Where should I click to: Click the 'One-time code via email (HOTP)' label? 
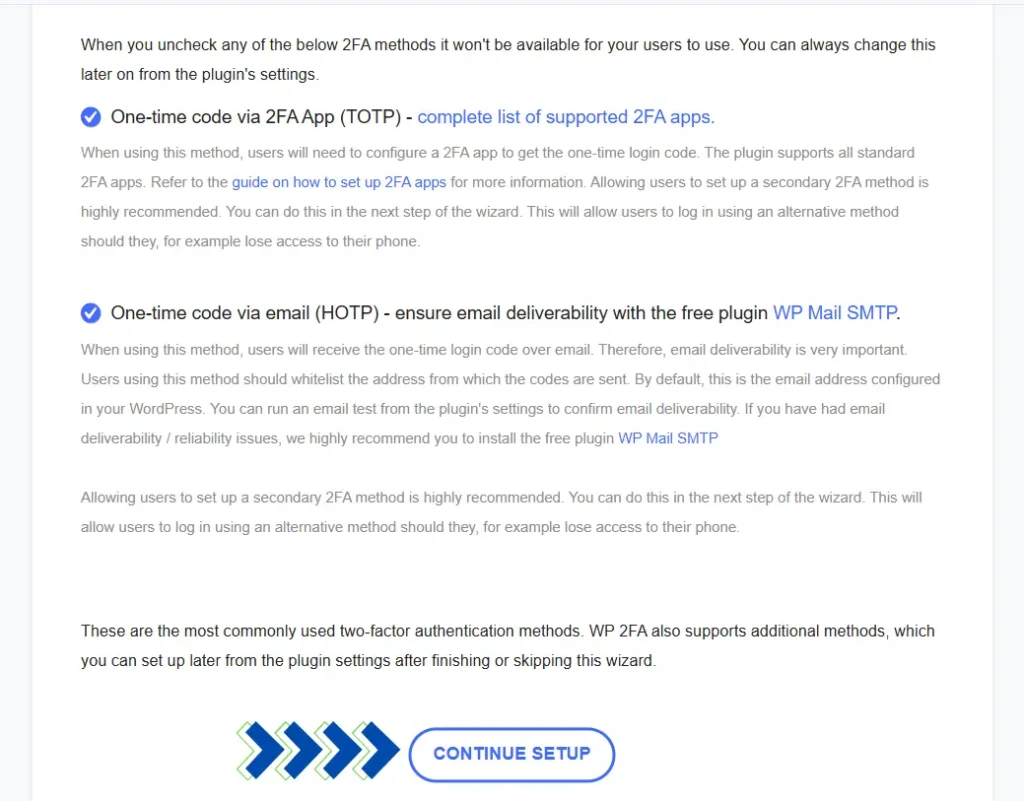pos(245,313)
